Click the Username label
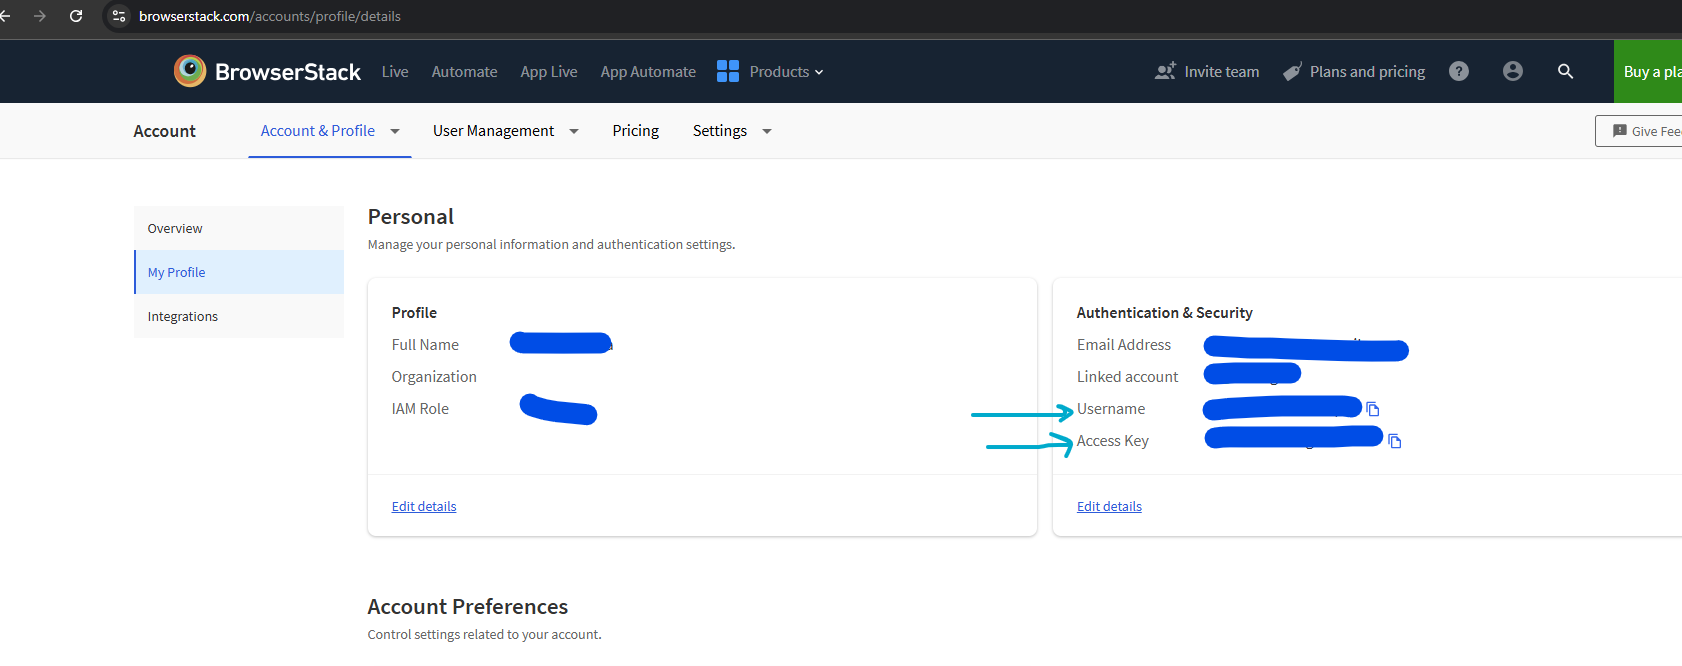1682x666 pixels. (1111, 409)
